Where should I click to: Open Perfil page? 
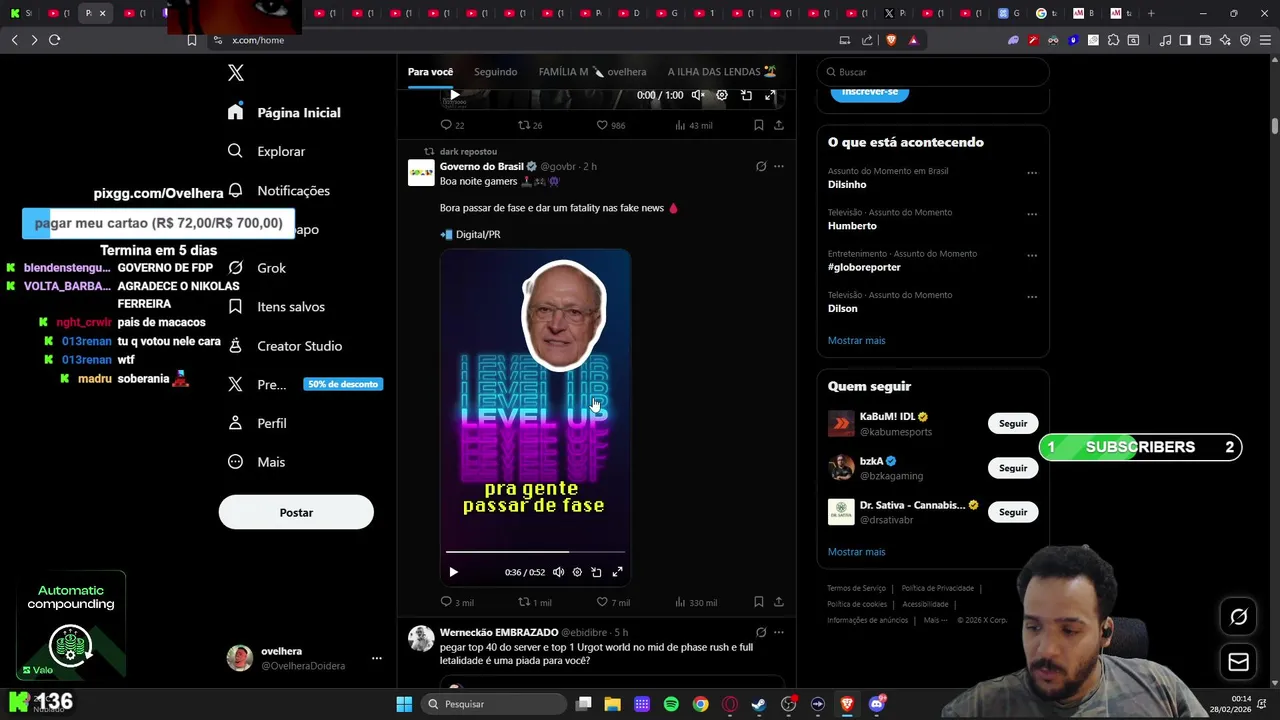click(257, 423)
